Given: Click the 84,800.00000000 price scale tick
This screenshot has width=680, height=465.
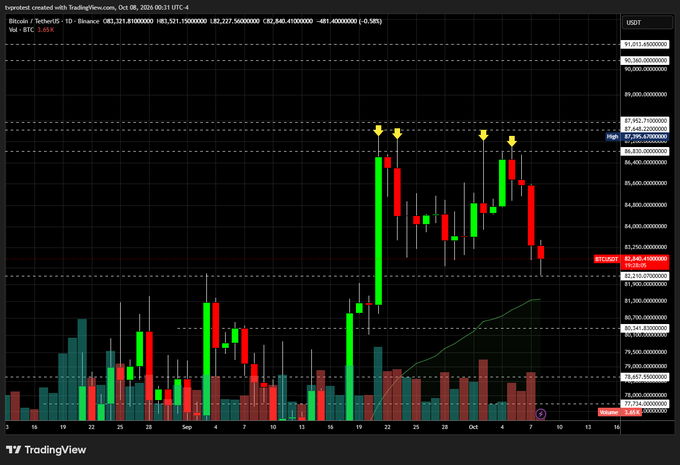Looking at the screenshot, I should pos(645,205).
